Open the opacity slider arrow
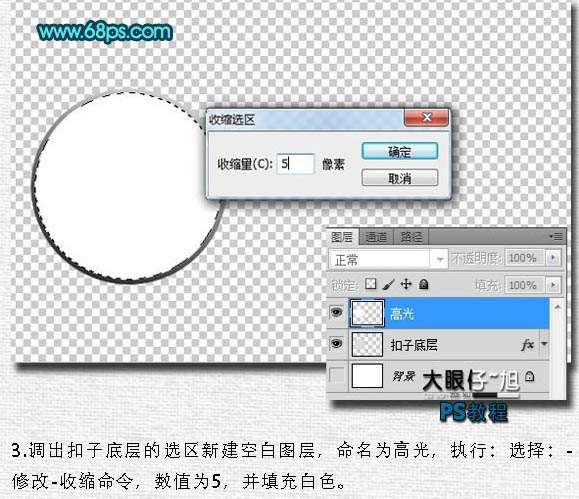Image resolution: width=579 pixels, height=499 pixels. 553,258
